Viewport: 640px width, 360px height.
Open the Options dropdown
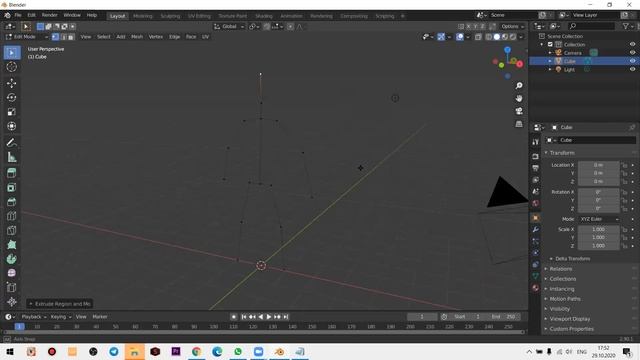pos(512,27)
